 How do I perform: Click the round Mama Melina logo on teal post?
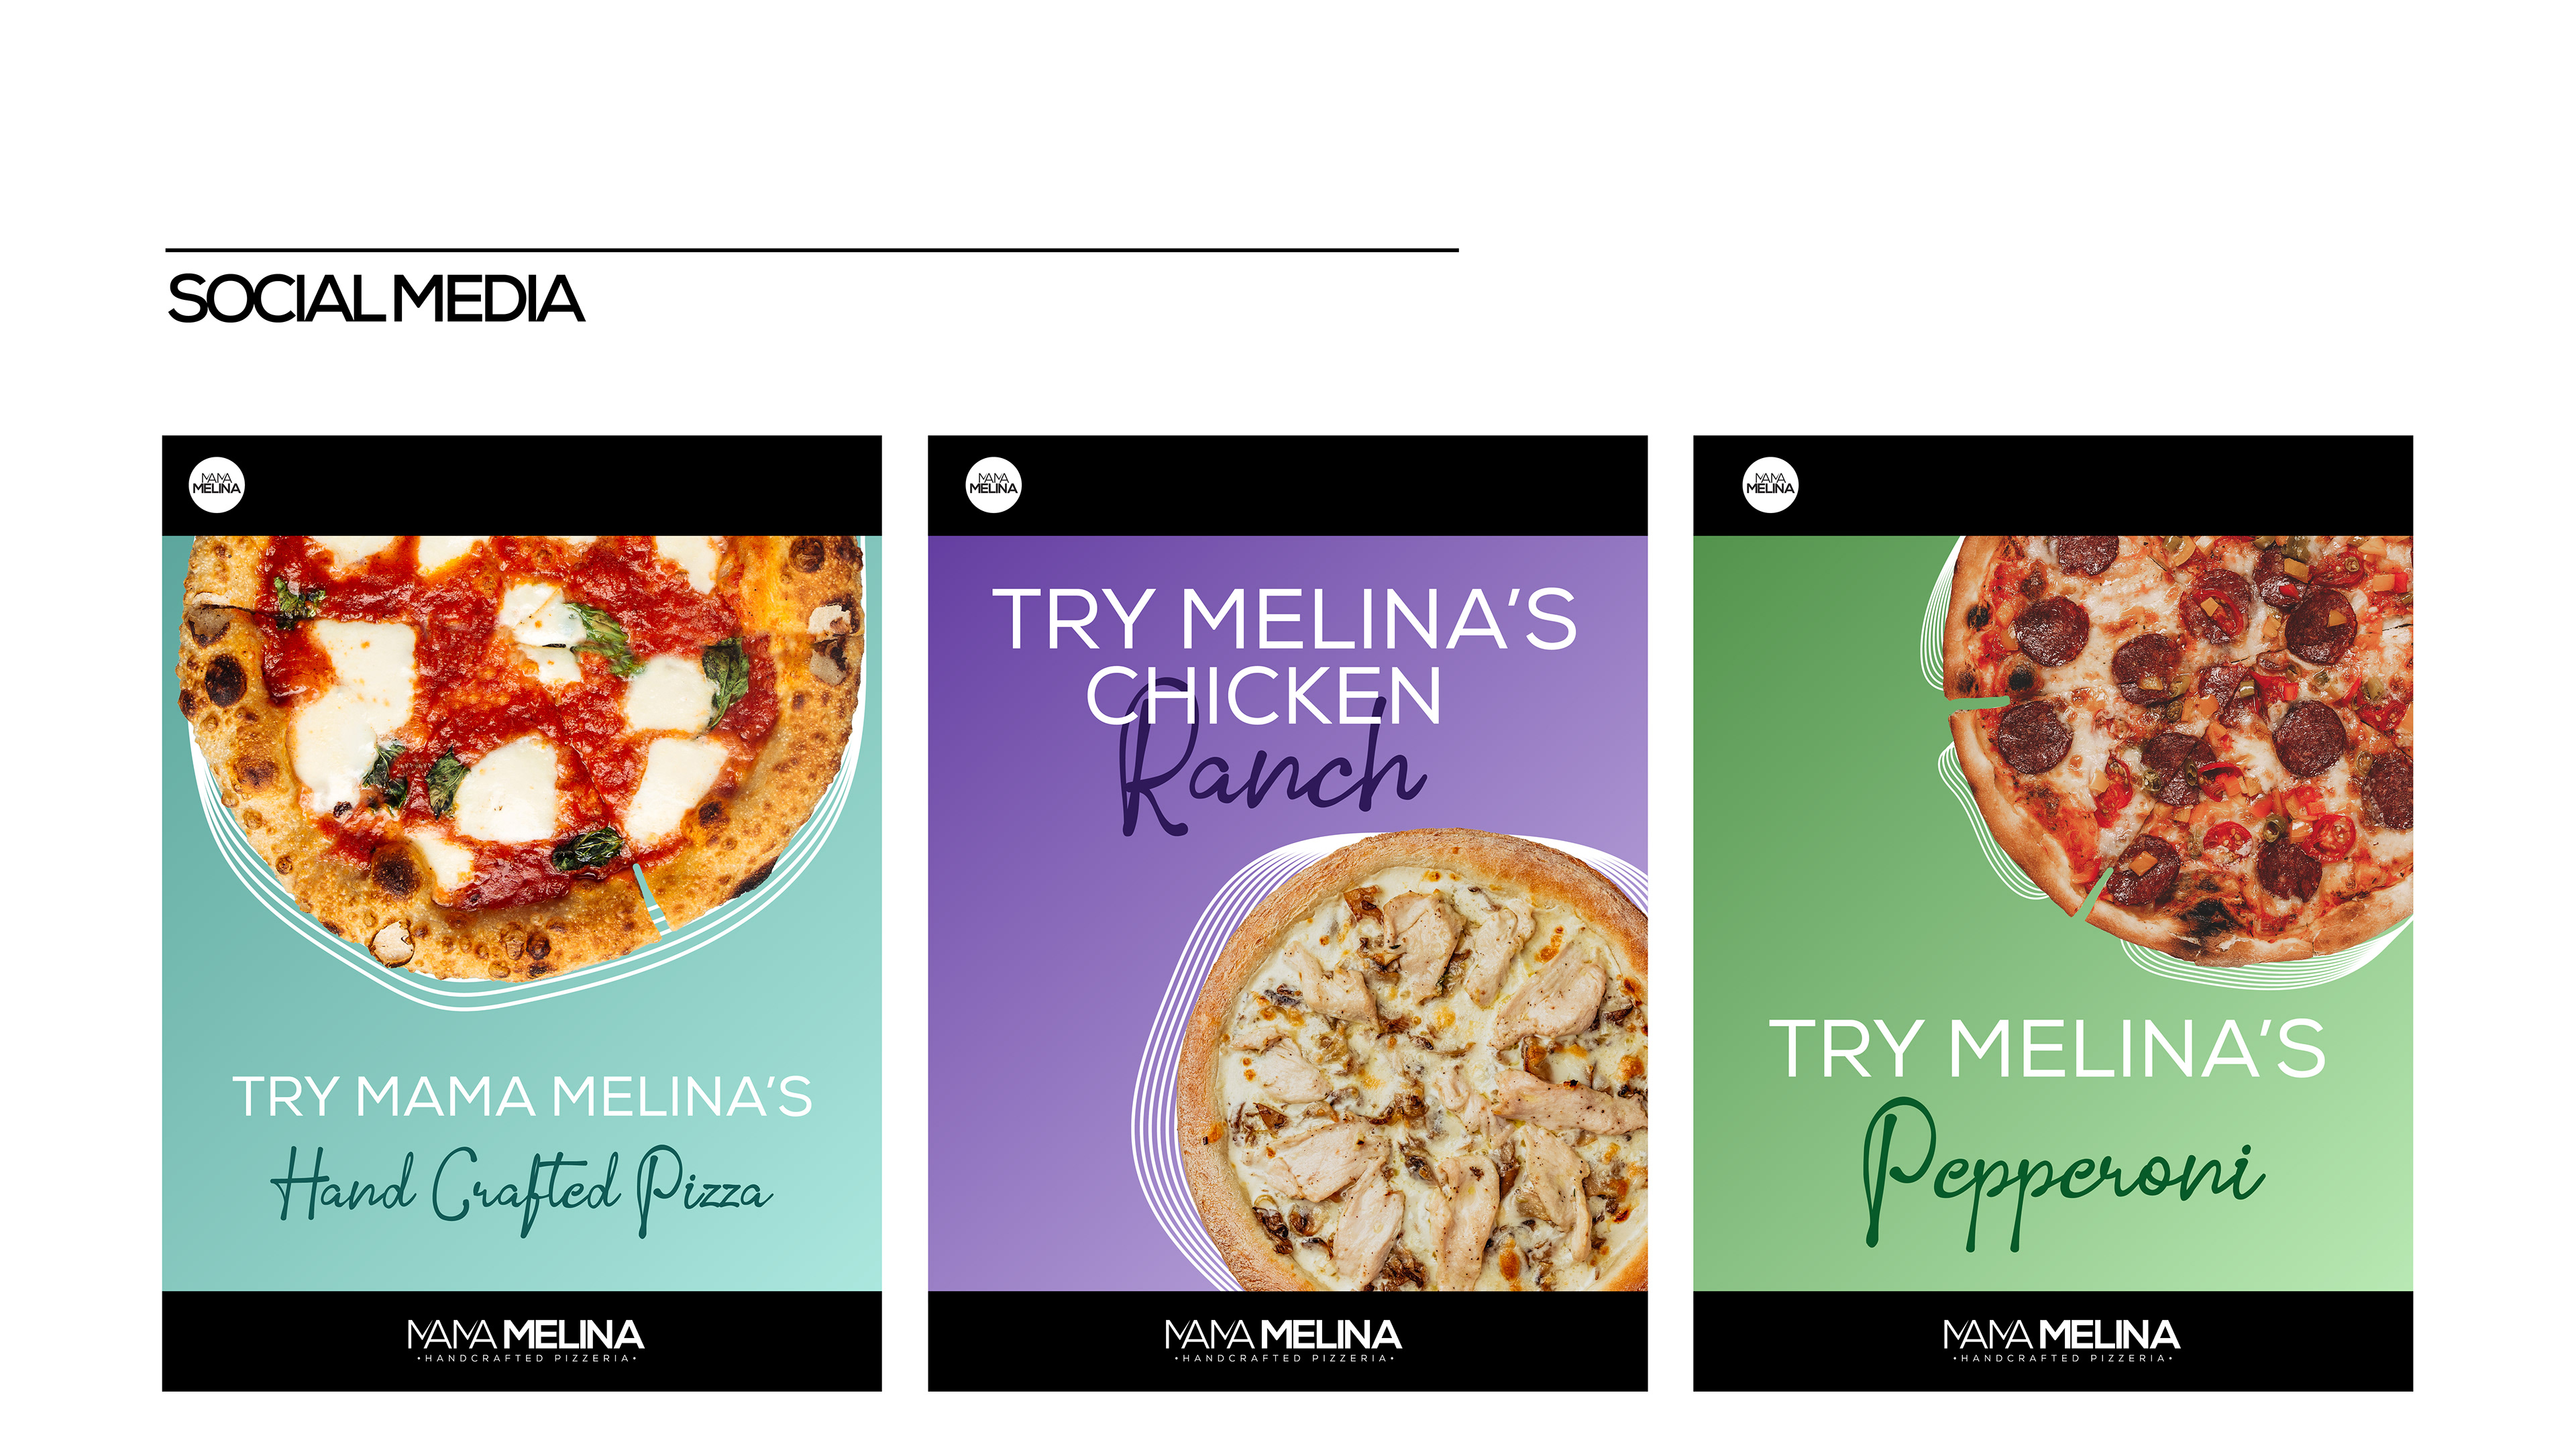pyautogui.click(x=217, y=485)
